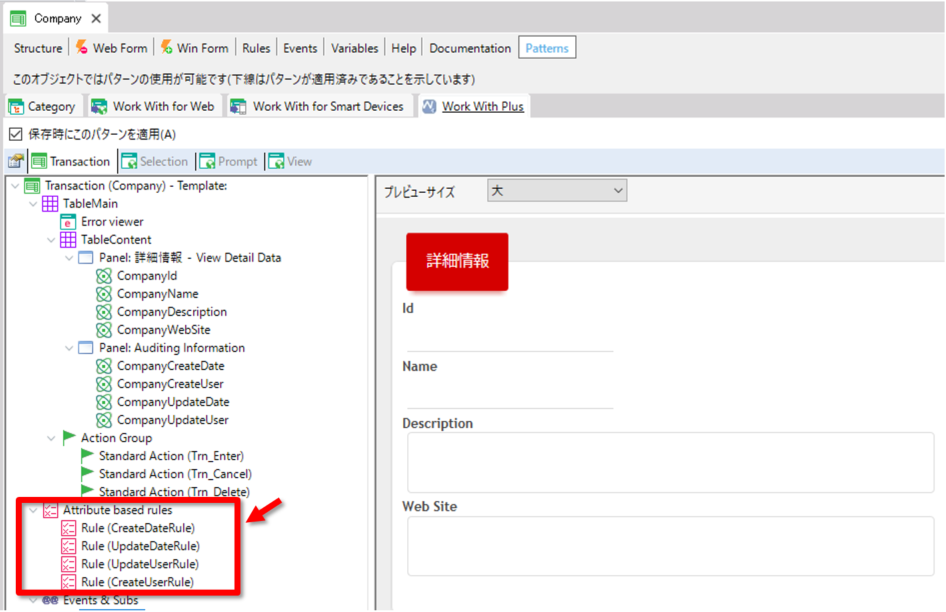
Task: Collapse the Attribute based rules node
Action: pos(34,511)
